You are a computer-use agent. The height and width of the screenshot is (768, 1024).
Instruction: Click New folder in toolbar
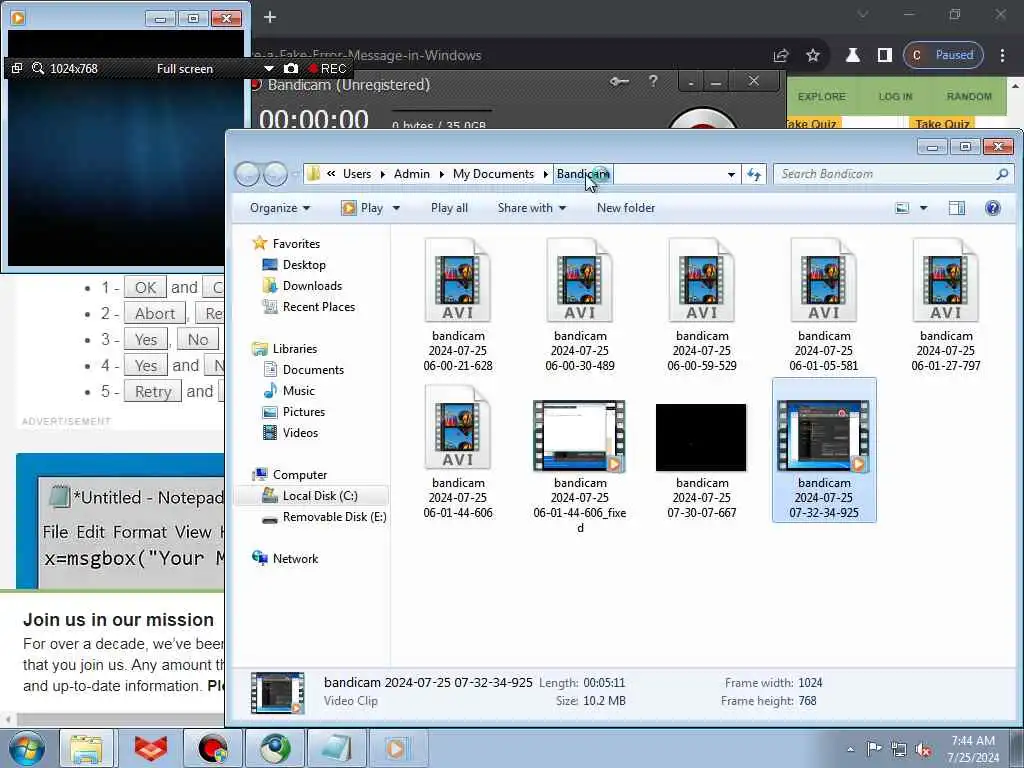pos(626,208)
